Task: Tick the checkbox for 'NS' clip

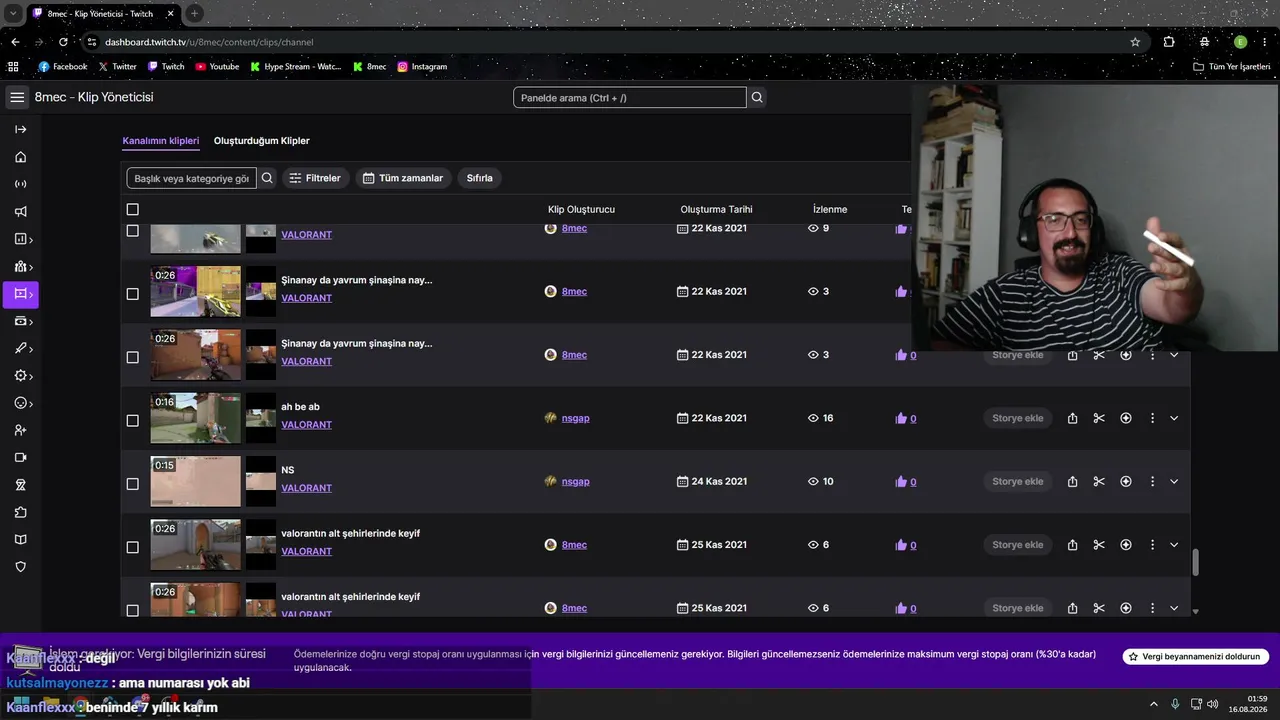Action: click(133, 484)
